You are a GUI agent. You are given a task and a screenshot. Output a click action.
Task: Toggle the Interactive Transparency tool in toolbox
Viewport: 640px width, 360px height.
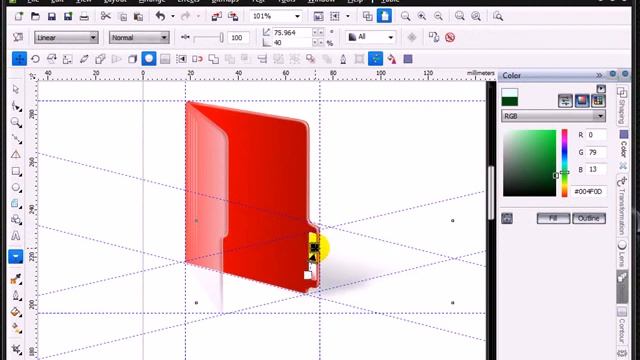[16, 257]
